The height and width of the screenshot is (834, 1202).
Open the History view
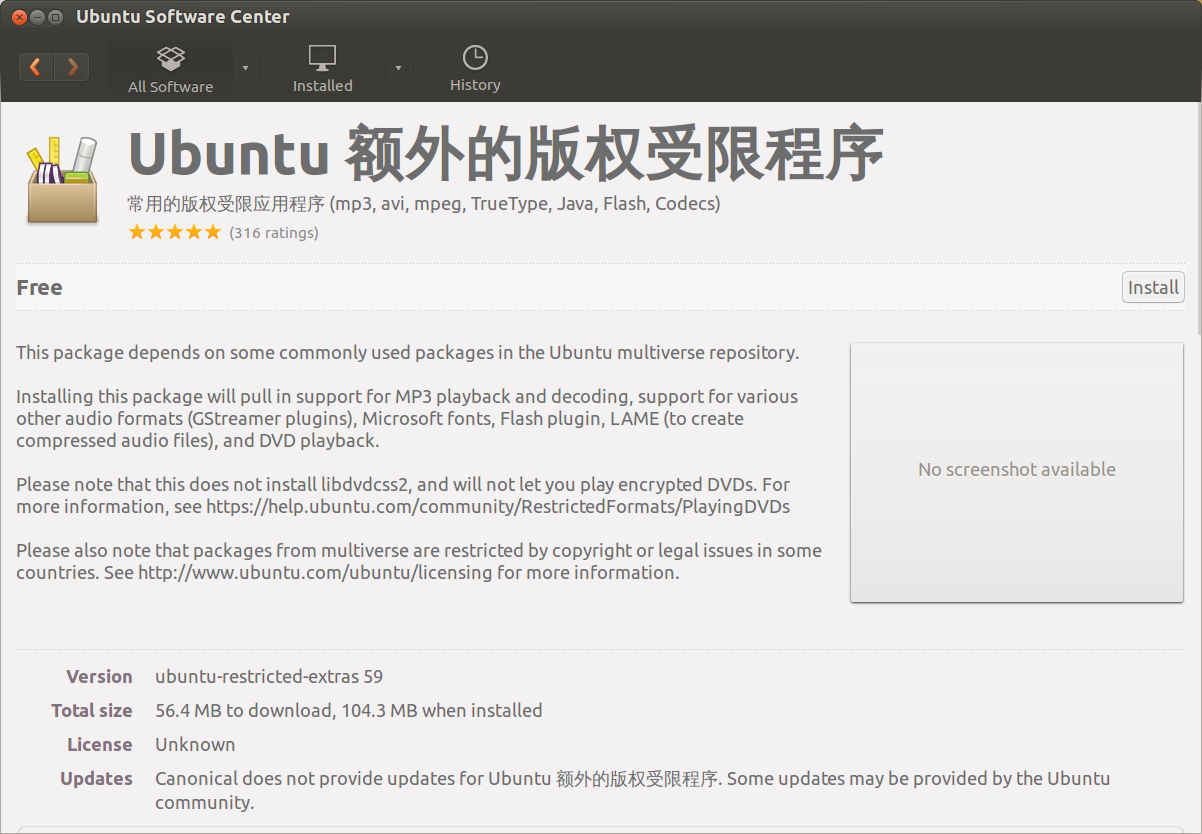pyautogui.click(x=475, y=69)
